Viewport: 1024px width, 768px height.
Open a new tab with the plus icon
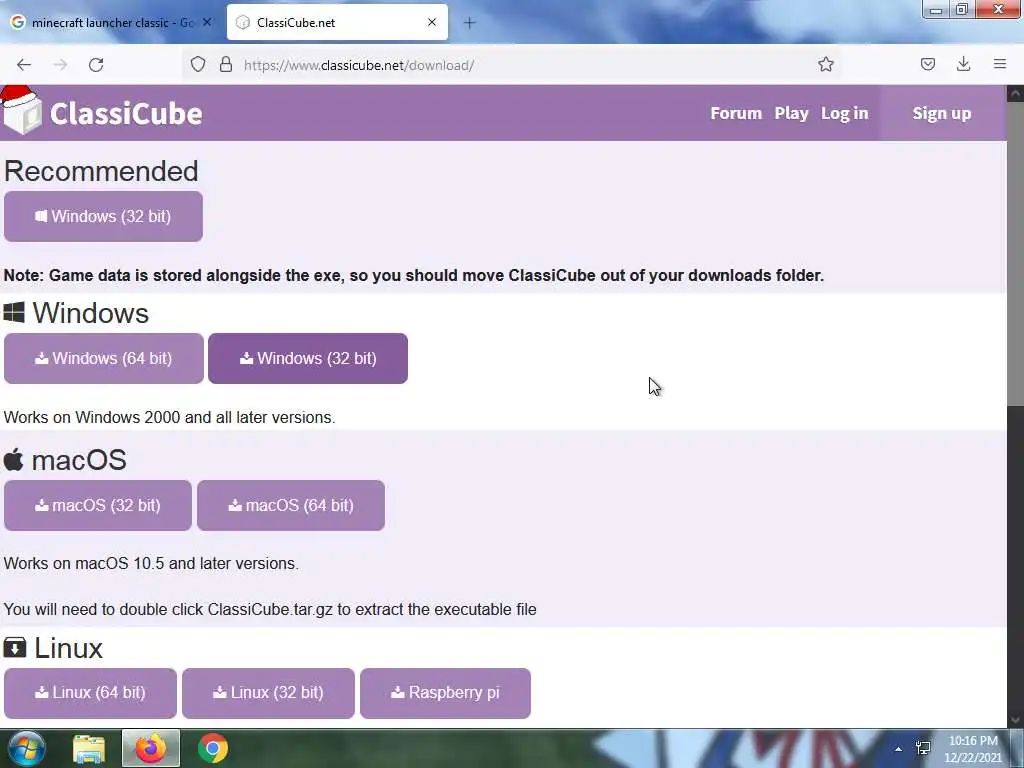(470, 23)
